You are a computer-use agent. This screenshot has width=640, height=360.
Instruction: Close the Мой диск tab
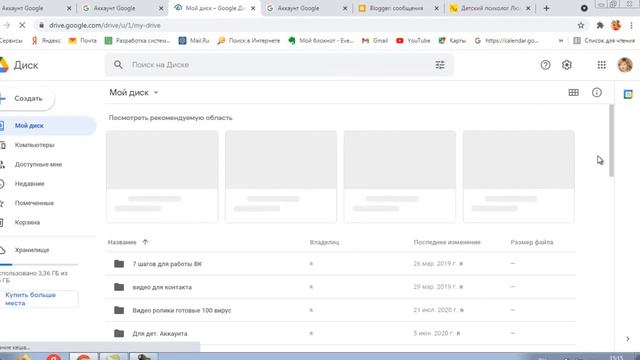click(x=253, y=8)
